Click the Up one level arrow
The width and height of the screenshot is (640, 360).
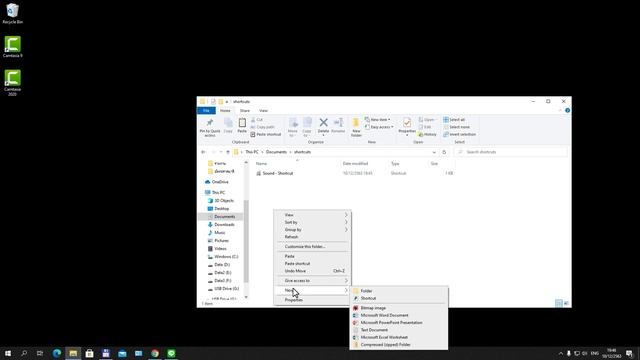(228, 152)
